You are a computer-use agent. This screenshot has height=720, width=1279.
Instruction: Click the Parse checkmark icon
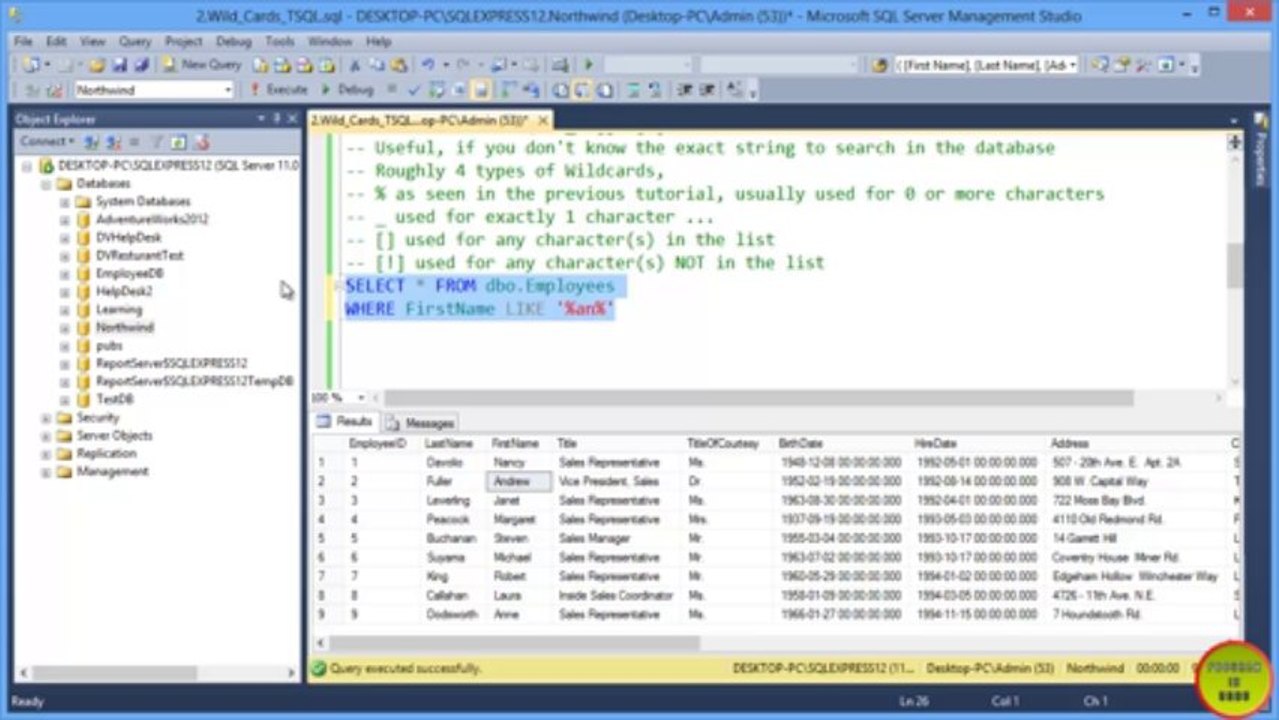point(413,90)
